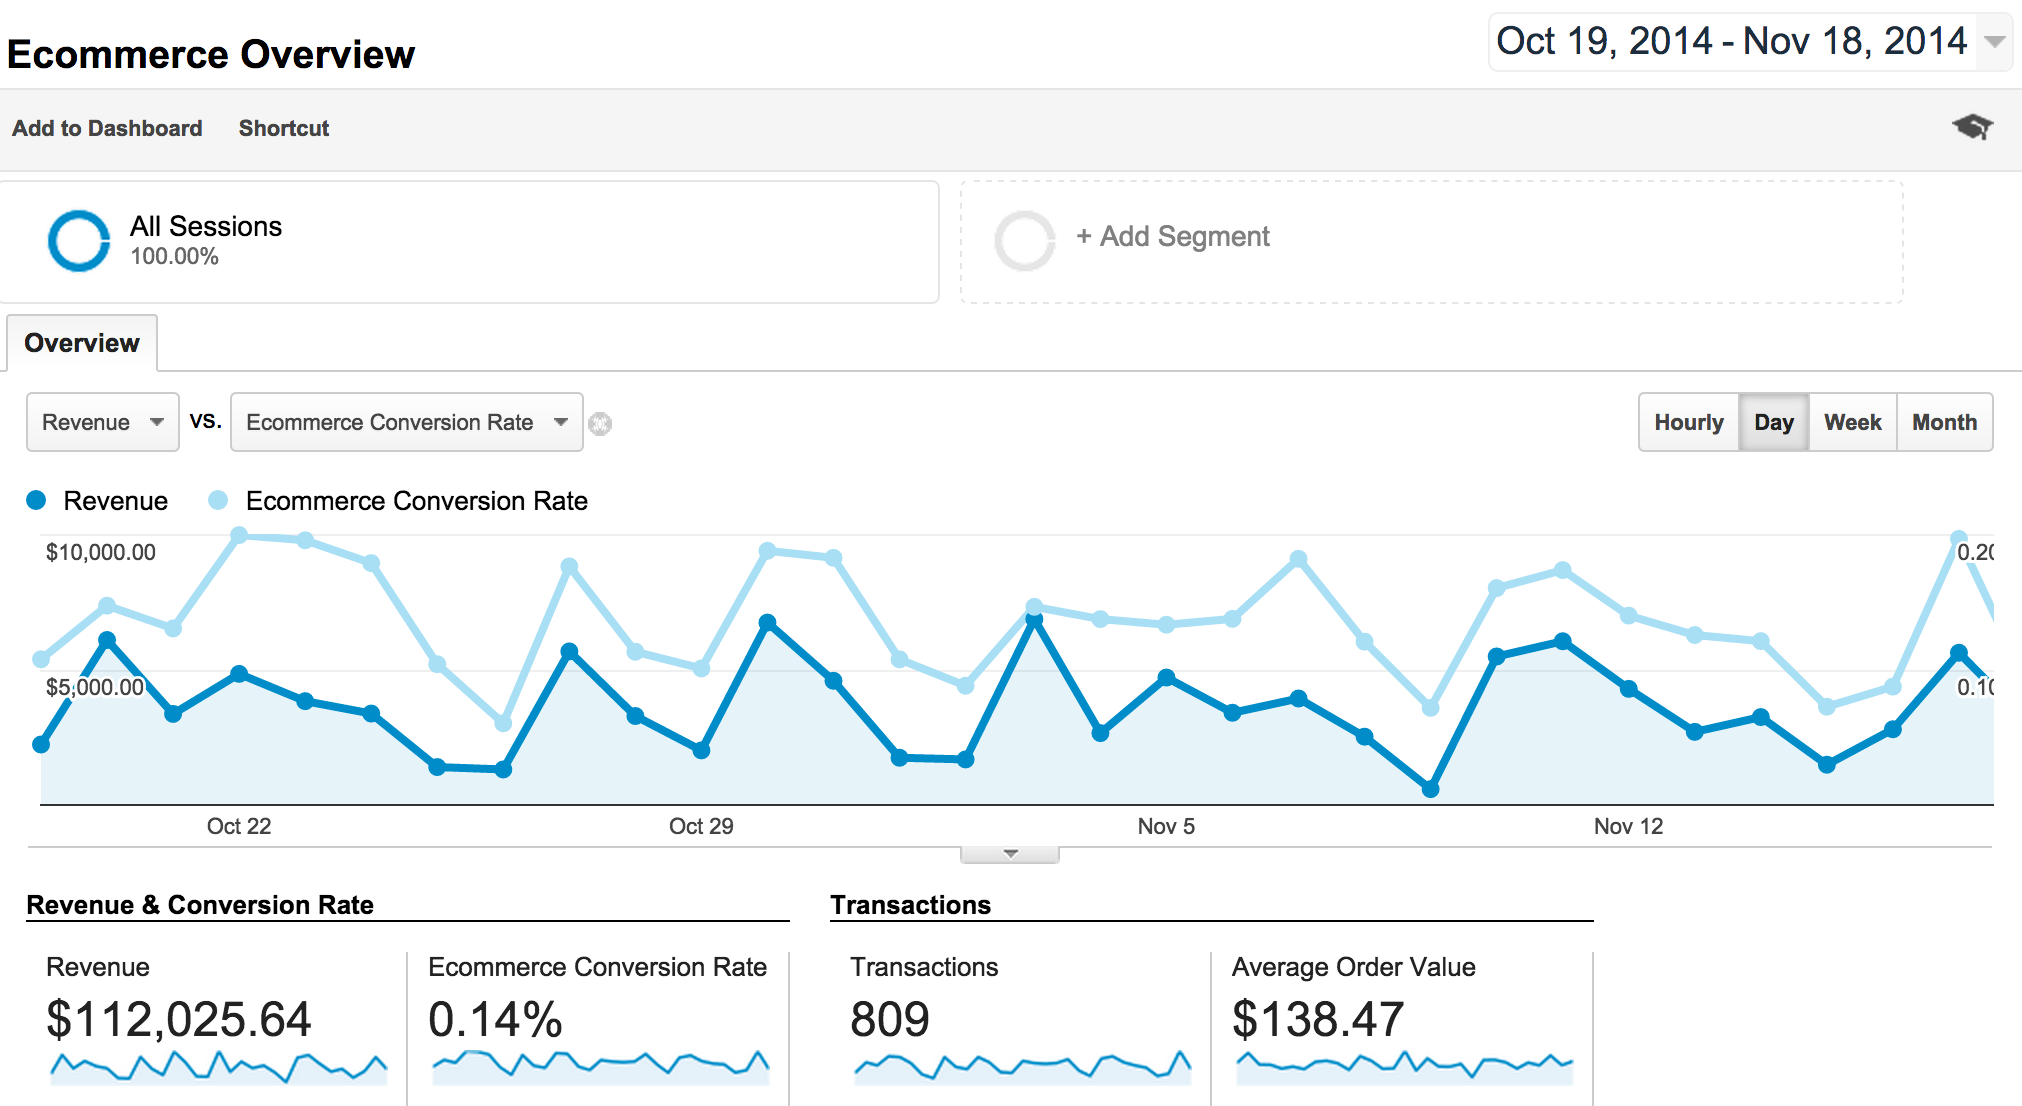The height and width of the screenshot is (1106, 2022).
Task: Click the Revenue value $112,025.64
Action: (179, 1020)
